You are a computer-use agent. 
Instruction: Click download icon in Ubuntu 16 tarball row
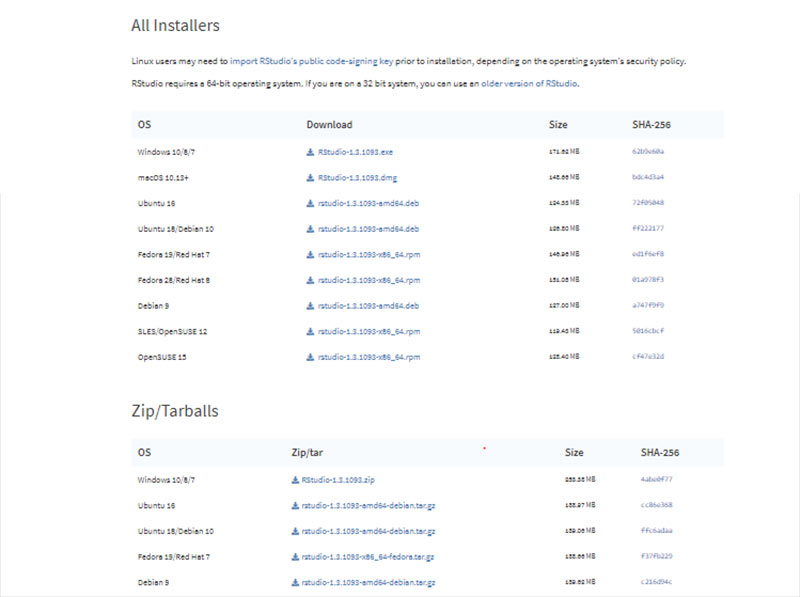[295, 505]
